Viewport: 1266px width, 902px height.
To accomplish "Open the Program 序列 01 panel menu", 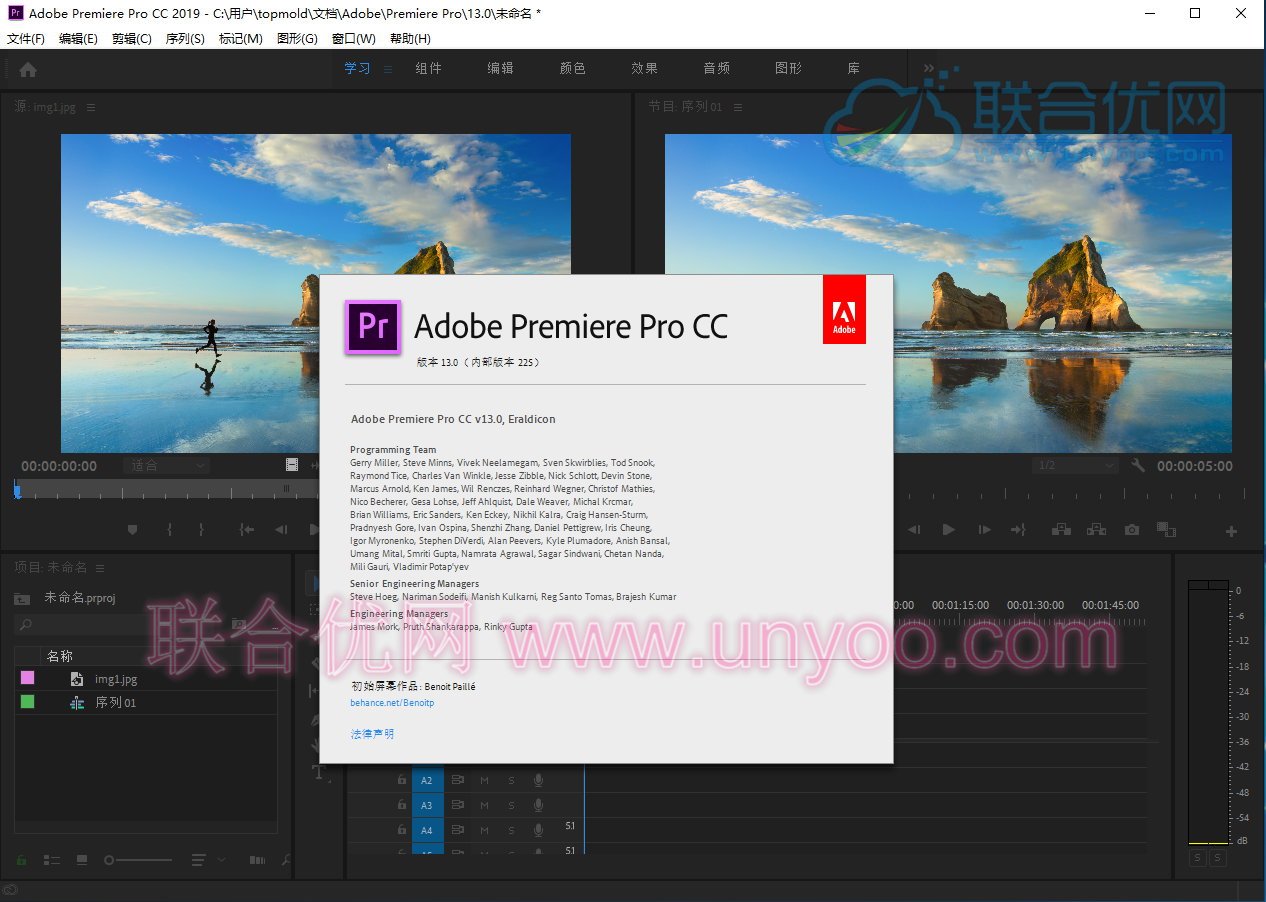I will point(737,106).
